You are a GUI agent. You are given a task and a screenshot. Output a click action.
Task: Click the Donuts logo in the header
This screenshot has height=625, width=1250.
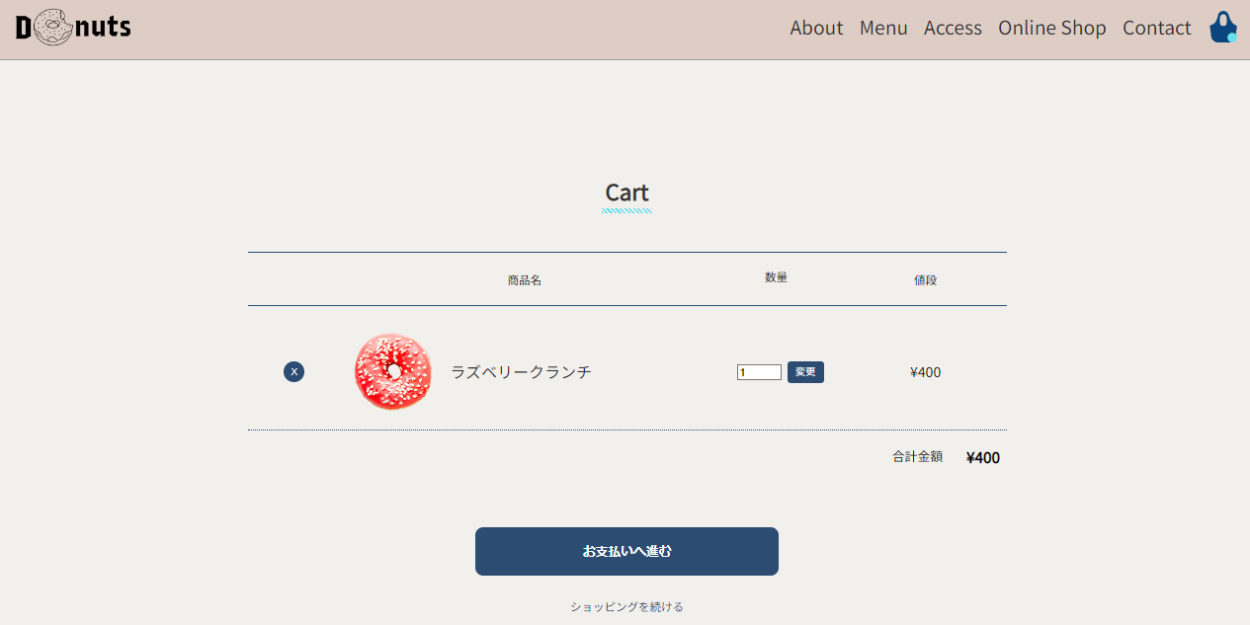pyautogui.click(x=73, y=27)
